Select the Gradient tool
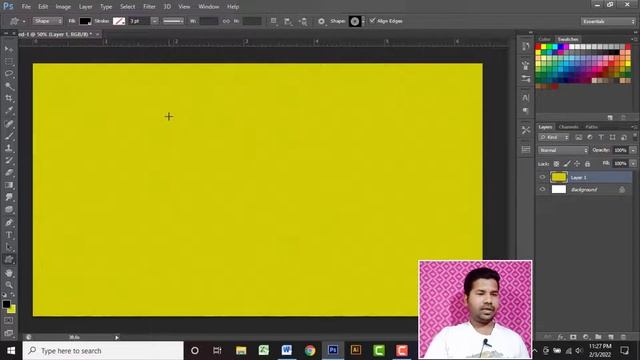The image size is (640, 360). (9, 185)
